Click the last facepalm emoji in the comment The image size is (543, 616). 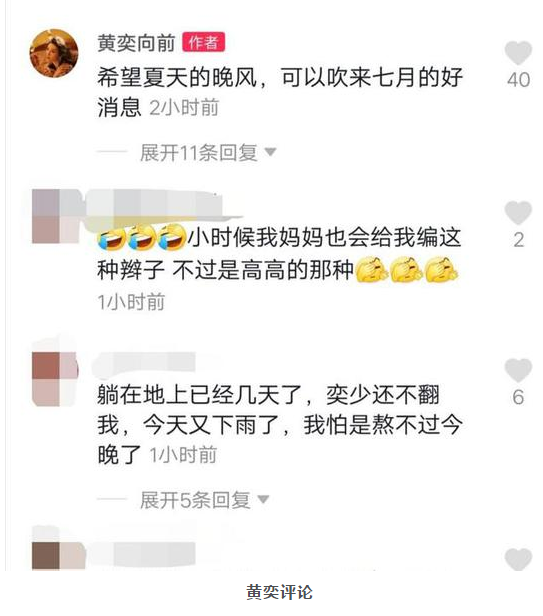(x=442, y=270)
